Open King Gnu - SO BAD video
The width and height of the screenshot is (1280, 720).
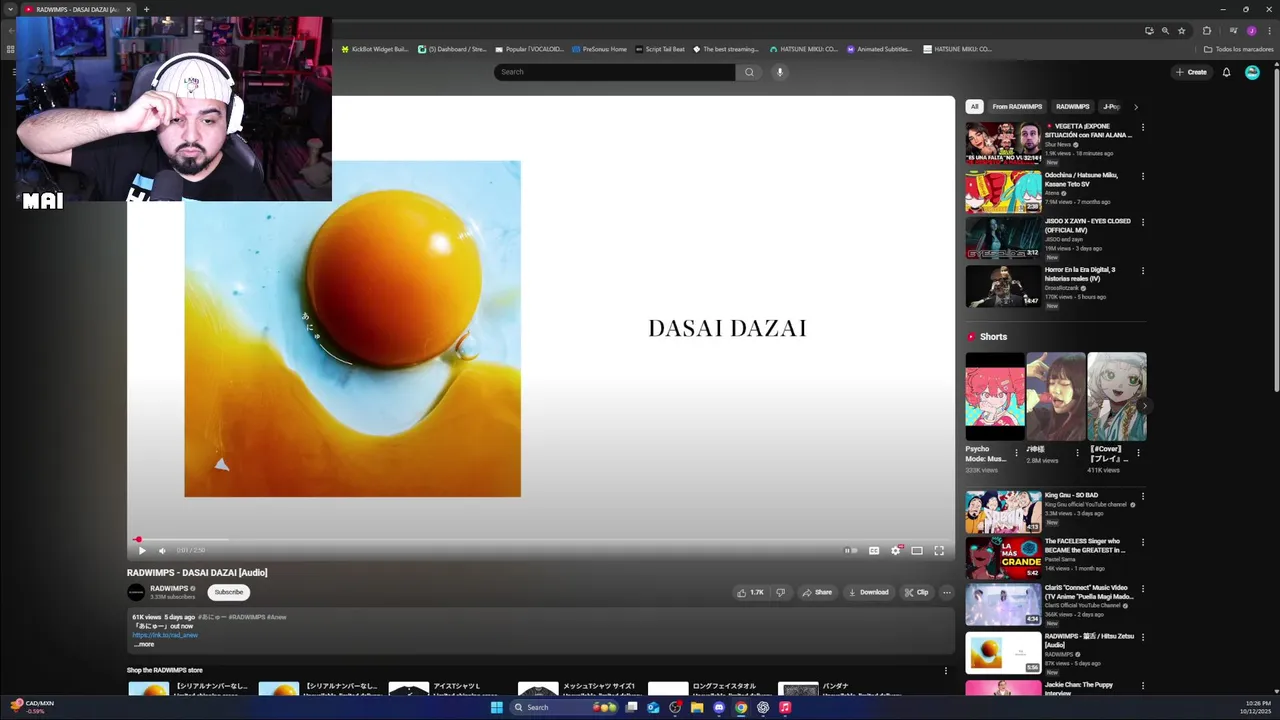coord(1003,512)
